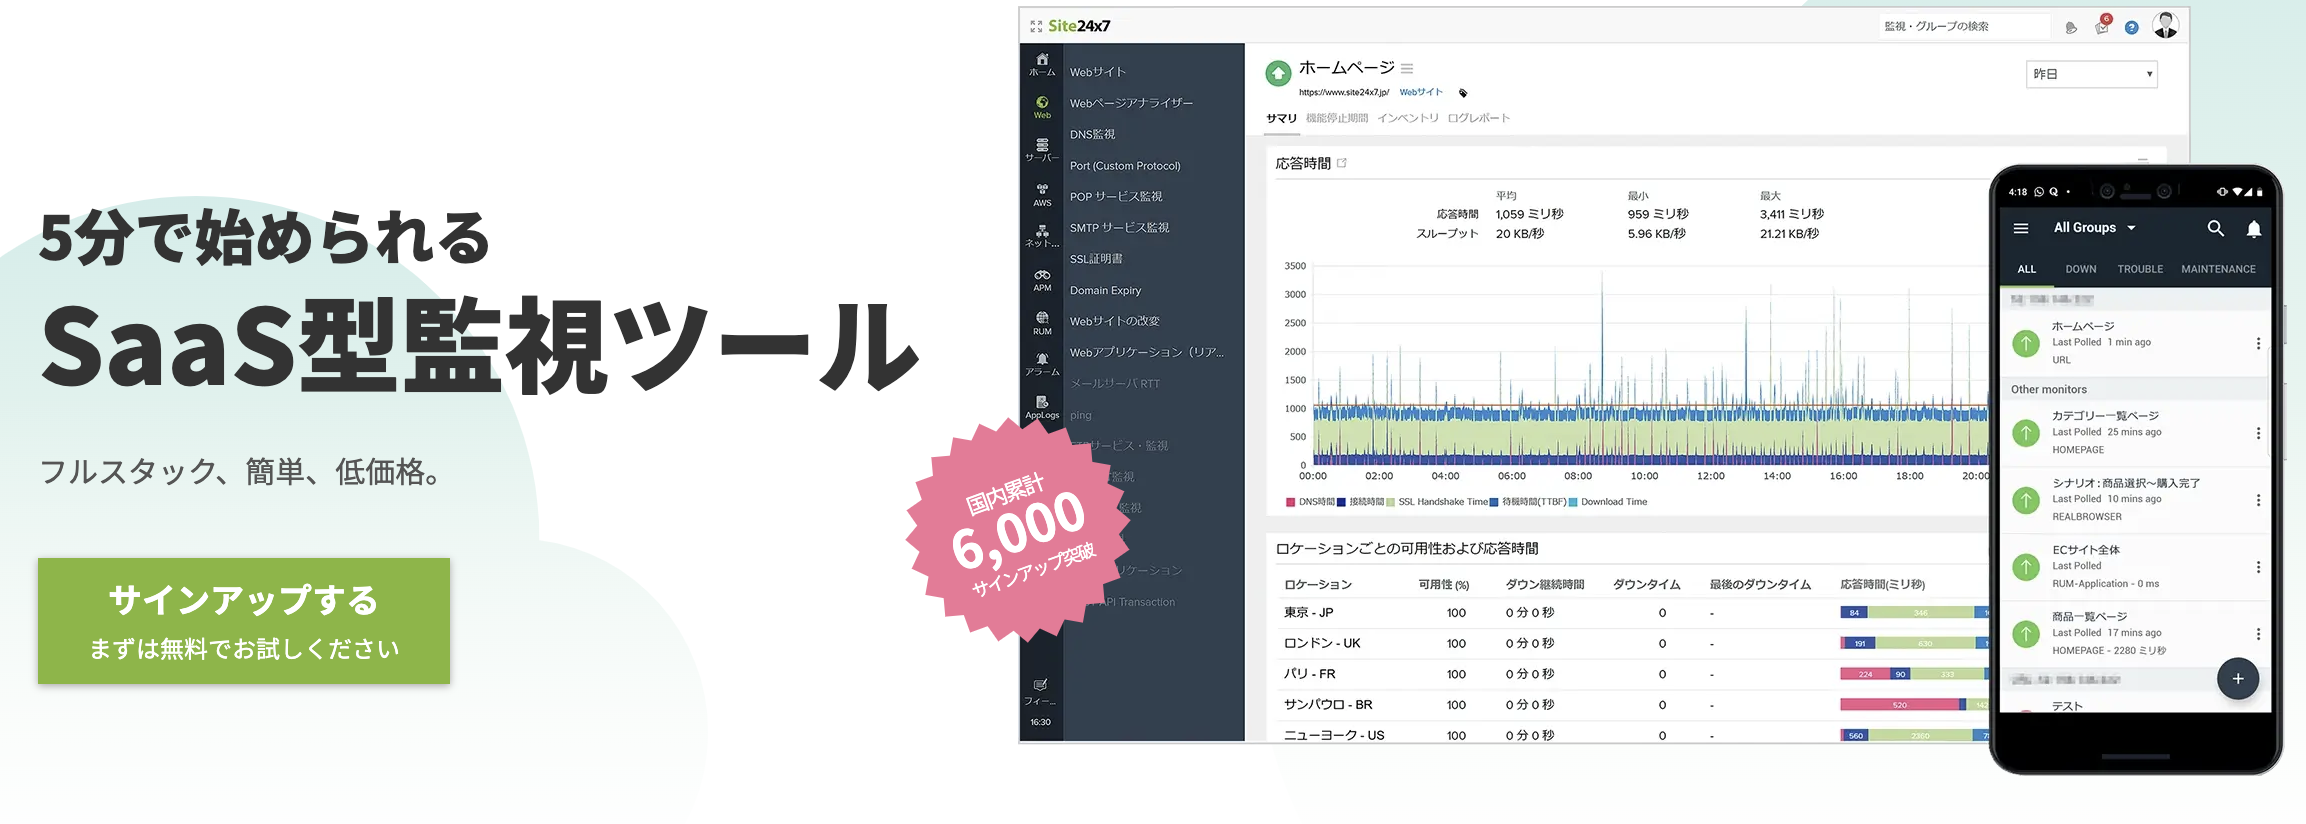Select Domain Expiry menu item
The image size is (2306, 824).
point(1105,290)
